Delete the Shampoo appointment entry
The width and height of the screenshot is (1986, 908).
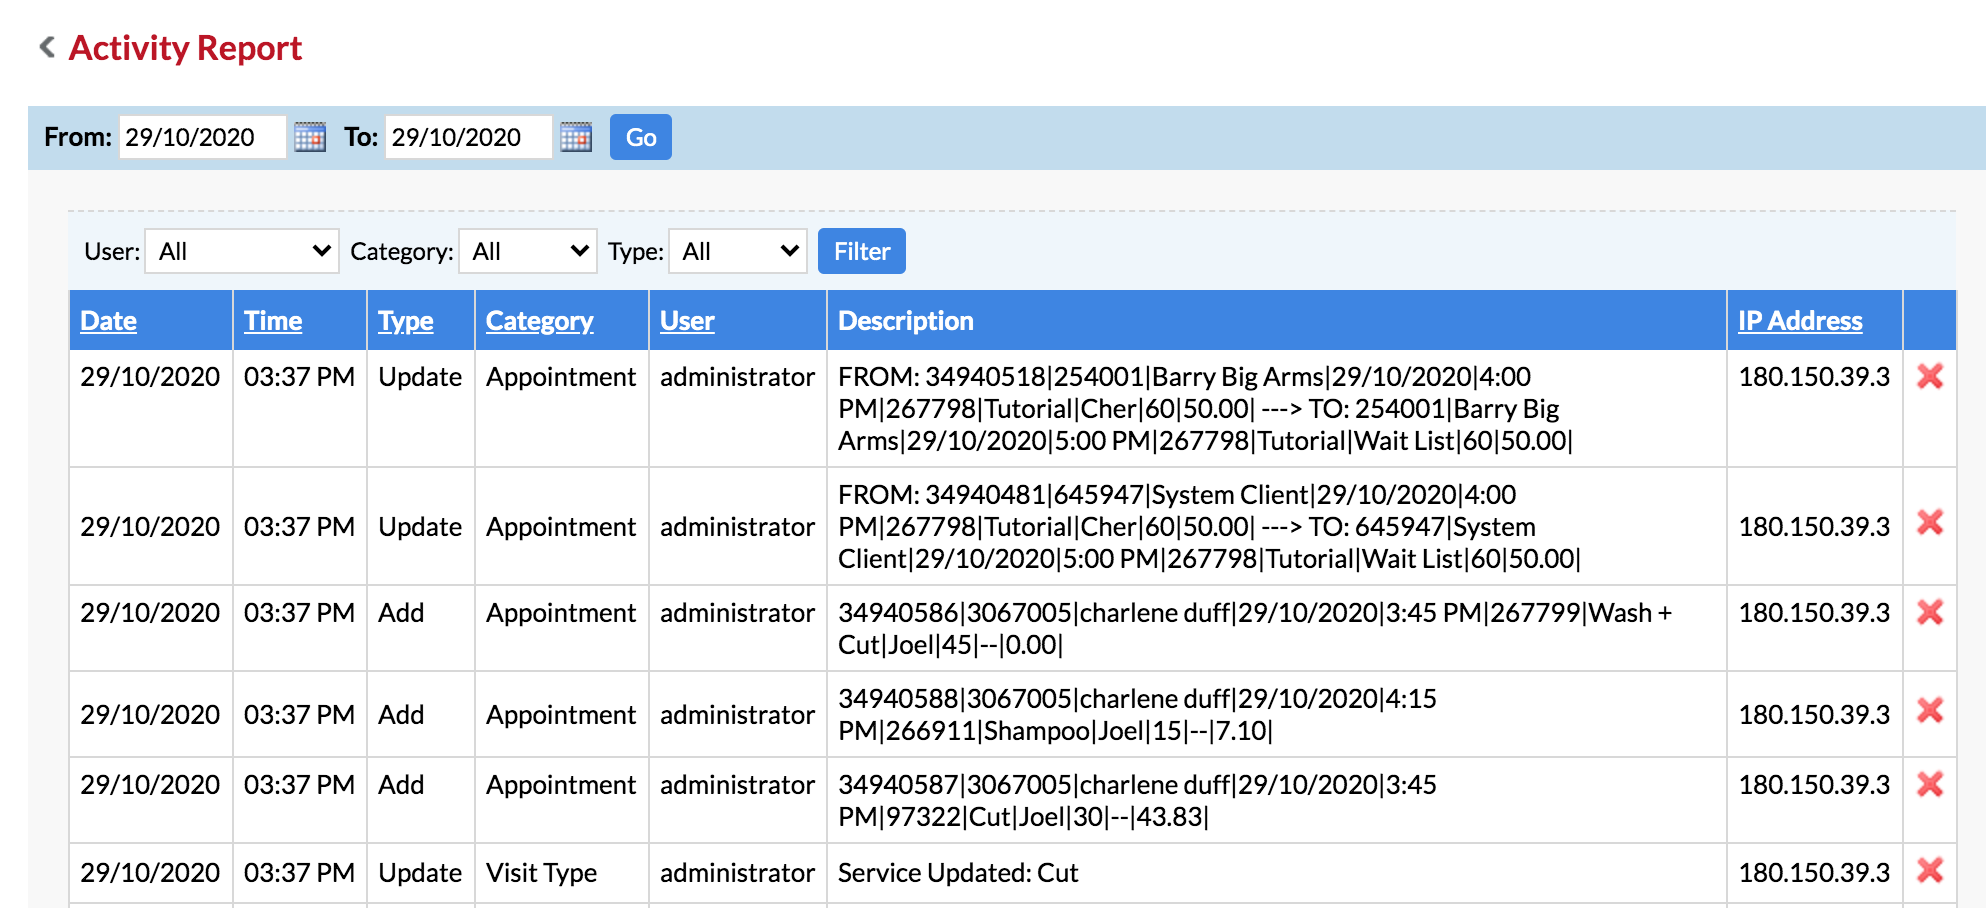pos(1930,710)
